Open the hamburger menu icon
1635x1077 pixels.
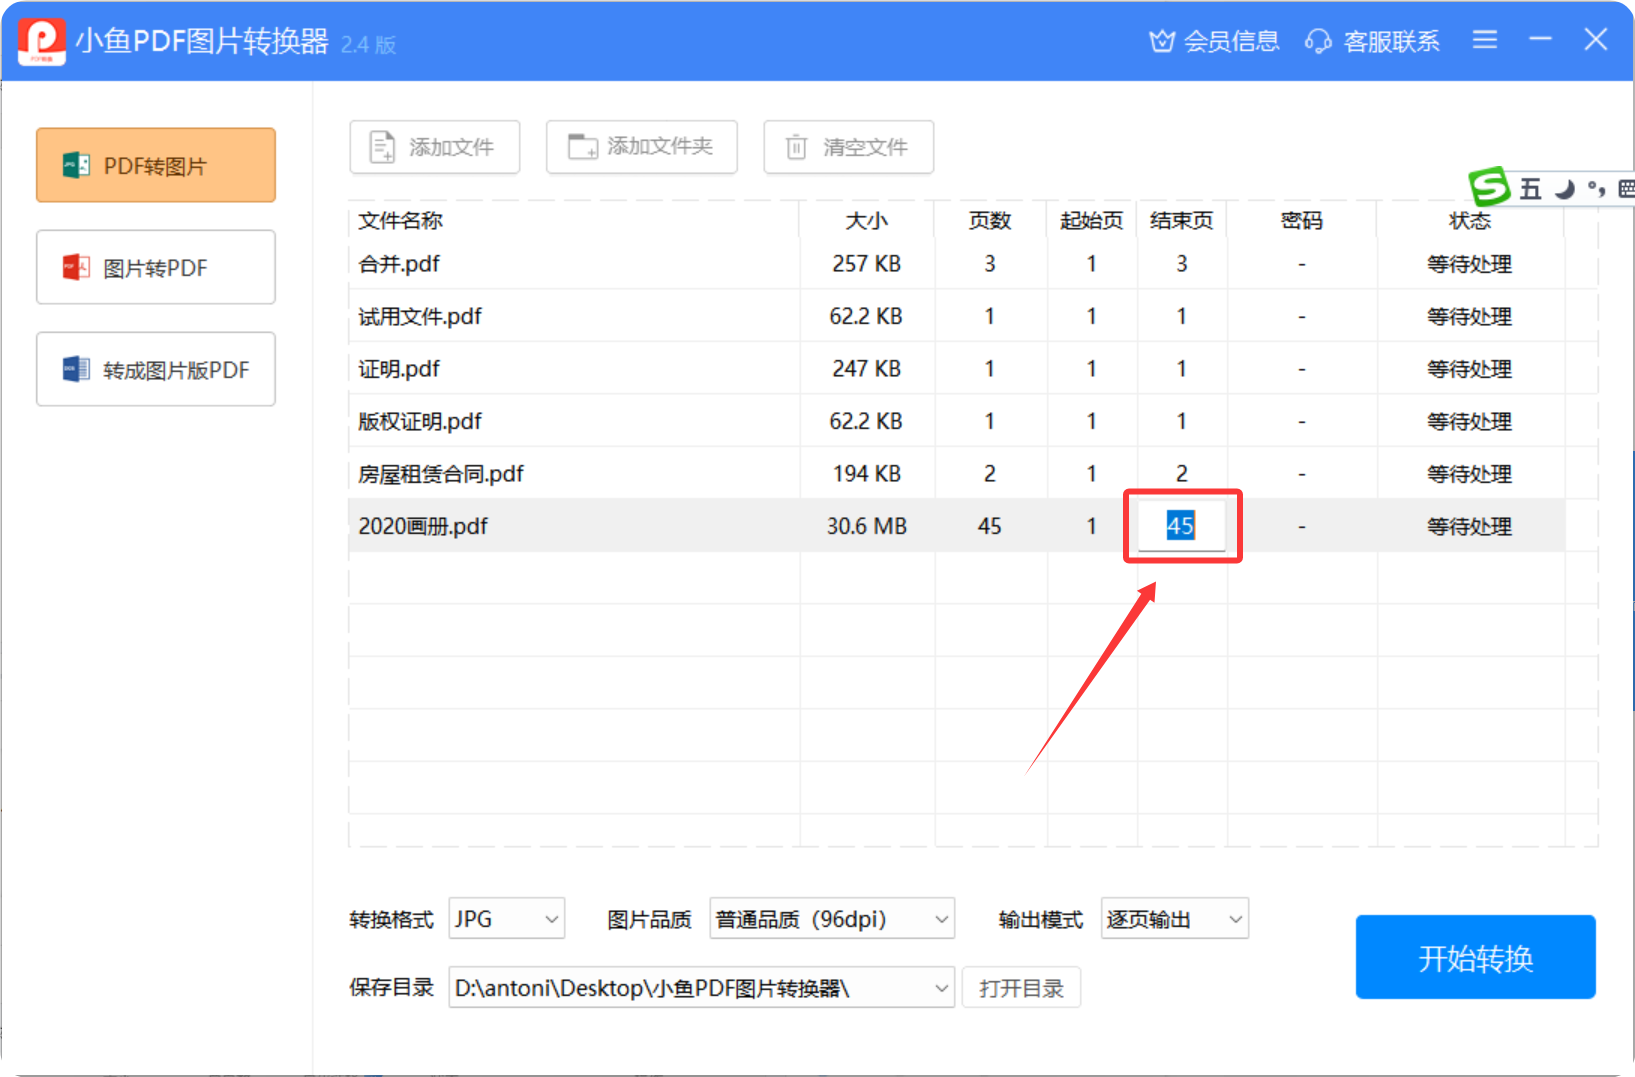coord(1485,40)
